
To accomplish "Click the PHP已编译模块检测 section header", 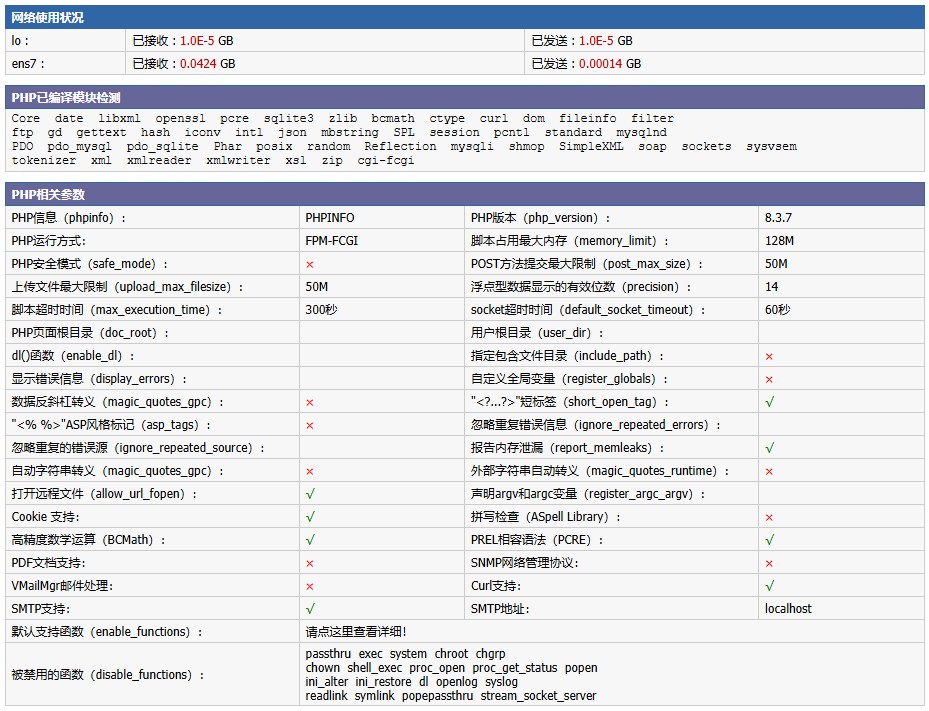I will 66,98.
